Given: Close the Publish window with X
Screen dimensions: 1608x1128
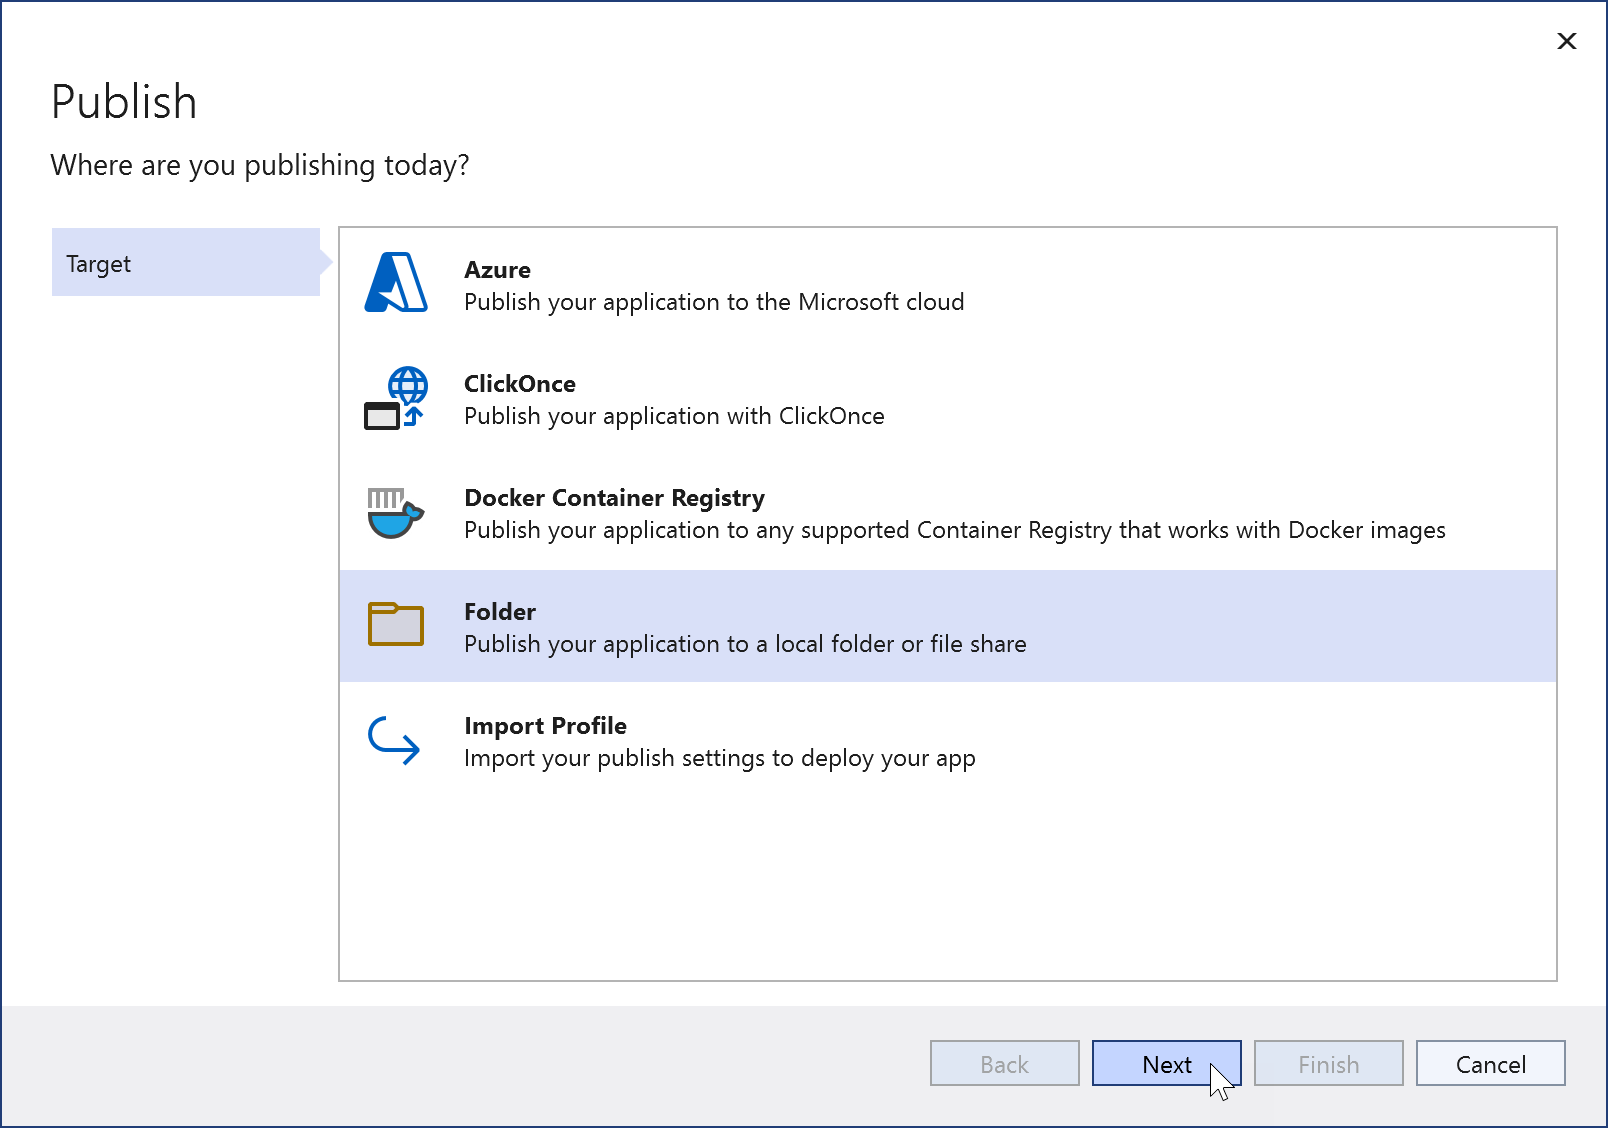Looking at the screenshot, I should [x=1567, y=41].
